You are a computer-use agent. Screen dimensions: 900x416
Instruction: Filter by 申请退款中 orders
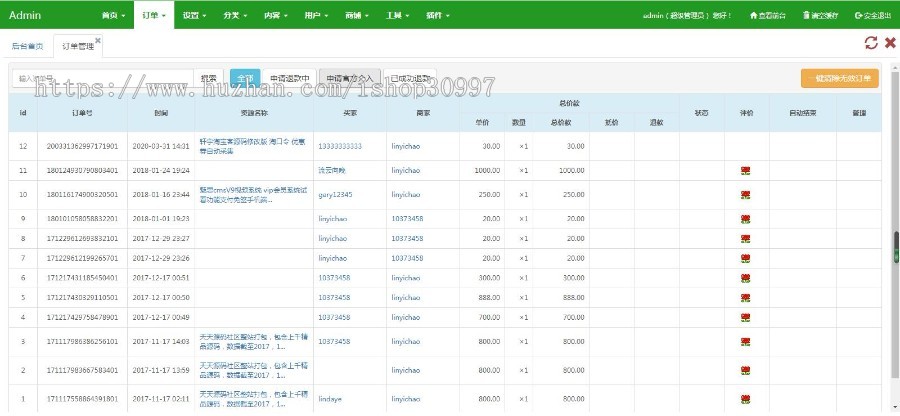point(290,79)
